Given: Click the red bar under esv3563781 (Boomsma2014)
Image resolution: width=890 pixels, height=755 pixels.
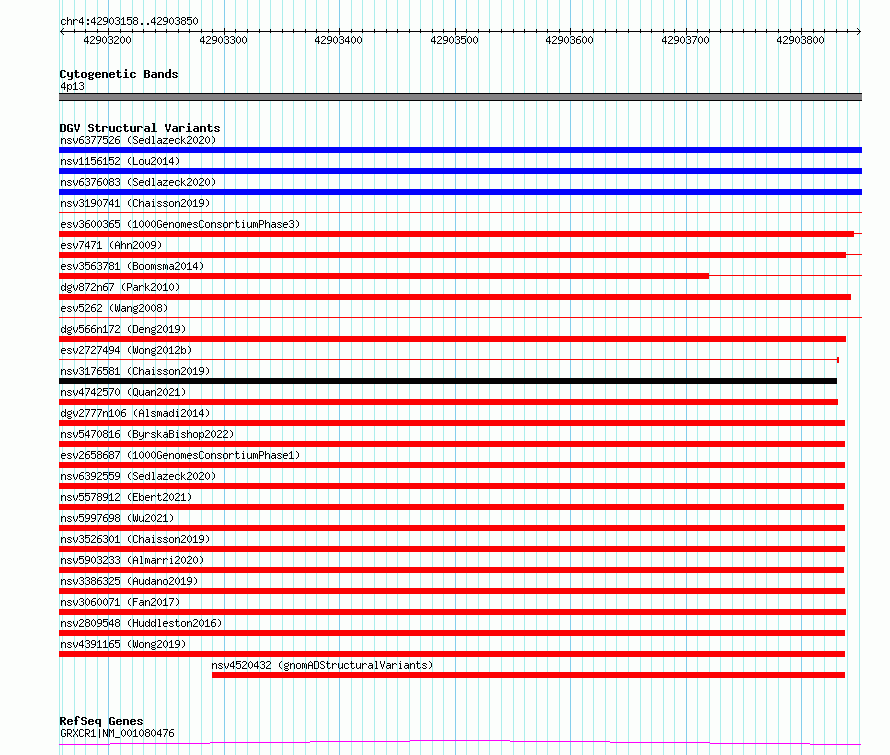Looking at the screenshot, I should point(384,276).
